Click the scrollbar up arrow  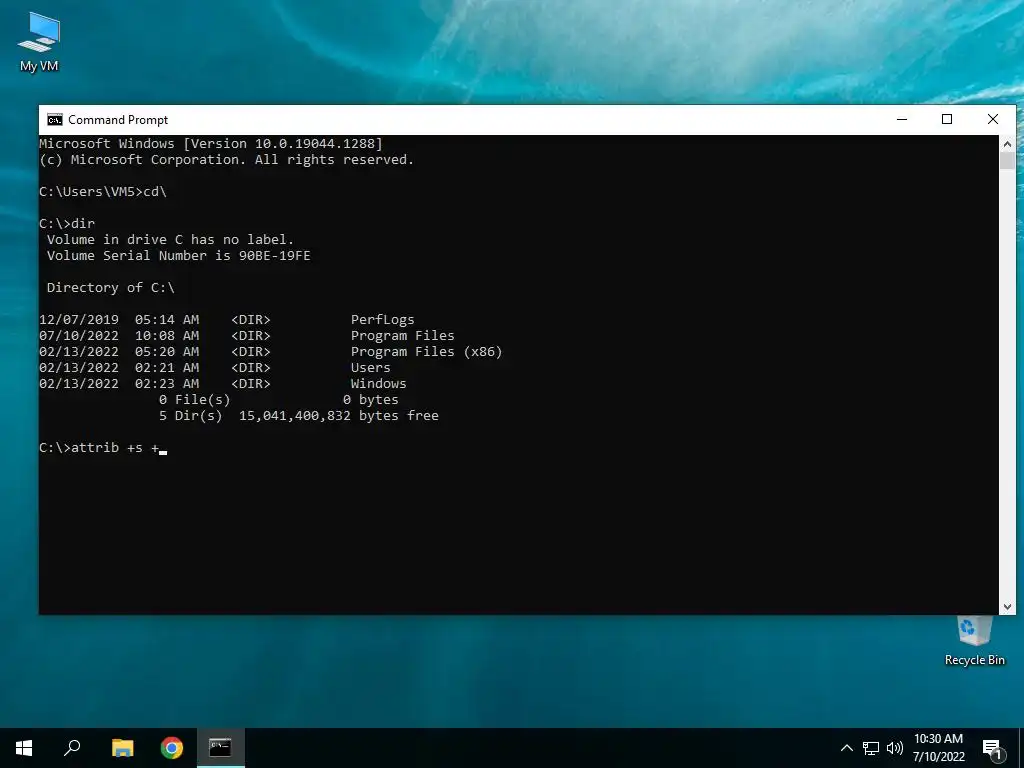pyautogui.click(x=1007, y=144)
